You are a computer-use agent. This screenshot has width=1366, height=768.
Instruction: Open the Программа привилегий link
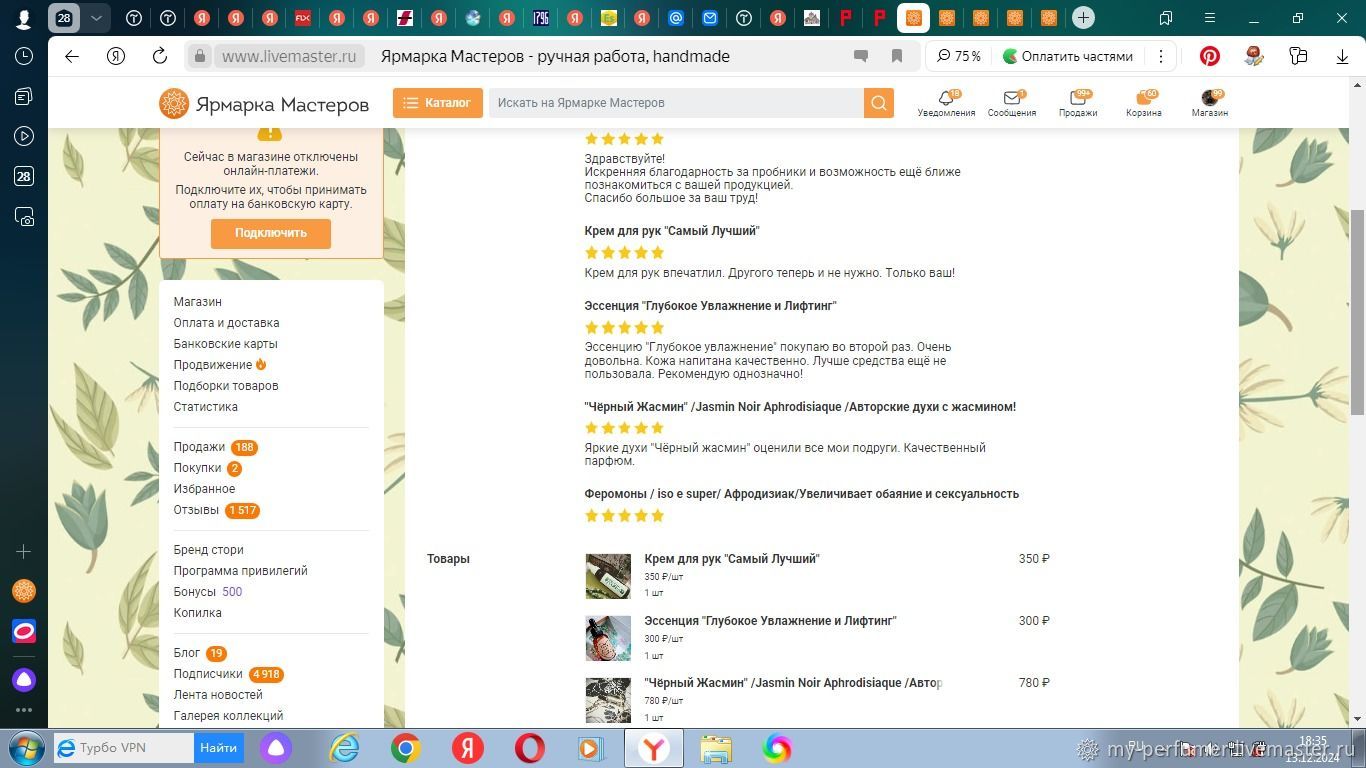[x=241, y=571]
